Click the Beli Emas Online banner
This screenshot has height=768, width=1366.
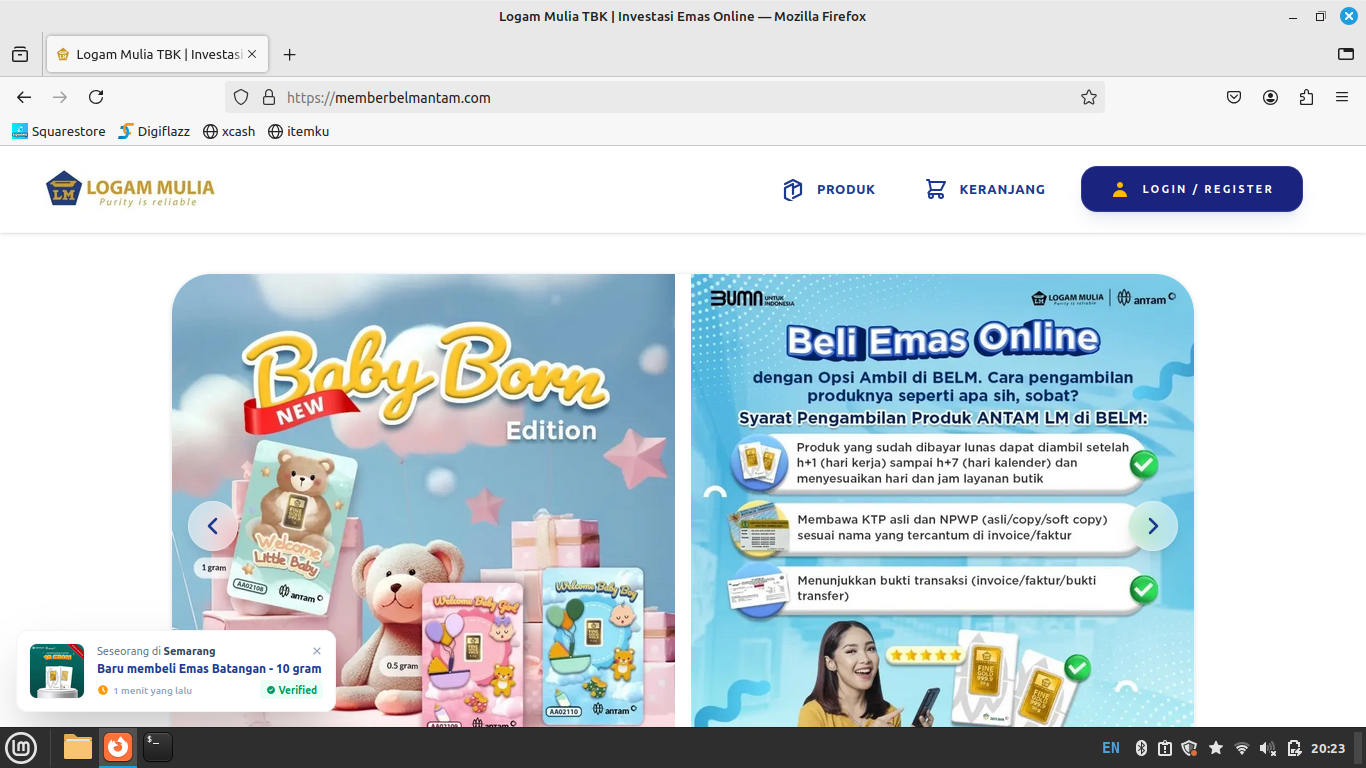pos(942,500)
